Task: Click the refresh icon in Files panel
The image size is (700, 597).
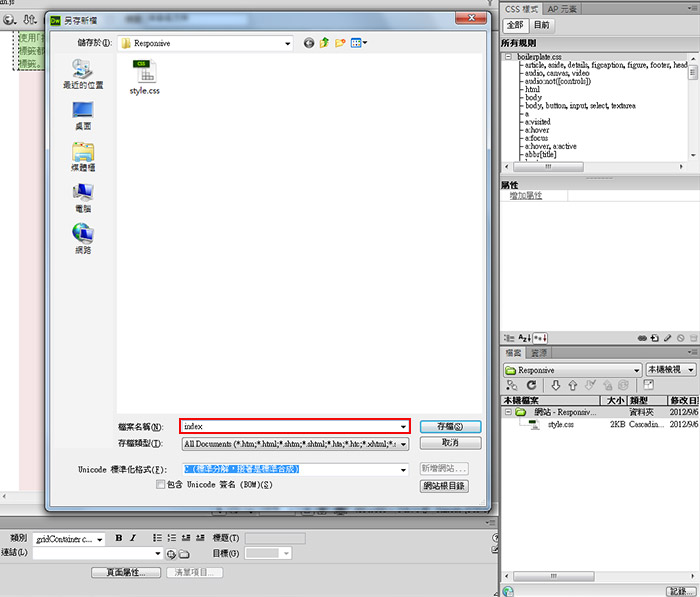Action: 531,385
